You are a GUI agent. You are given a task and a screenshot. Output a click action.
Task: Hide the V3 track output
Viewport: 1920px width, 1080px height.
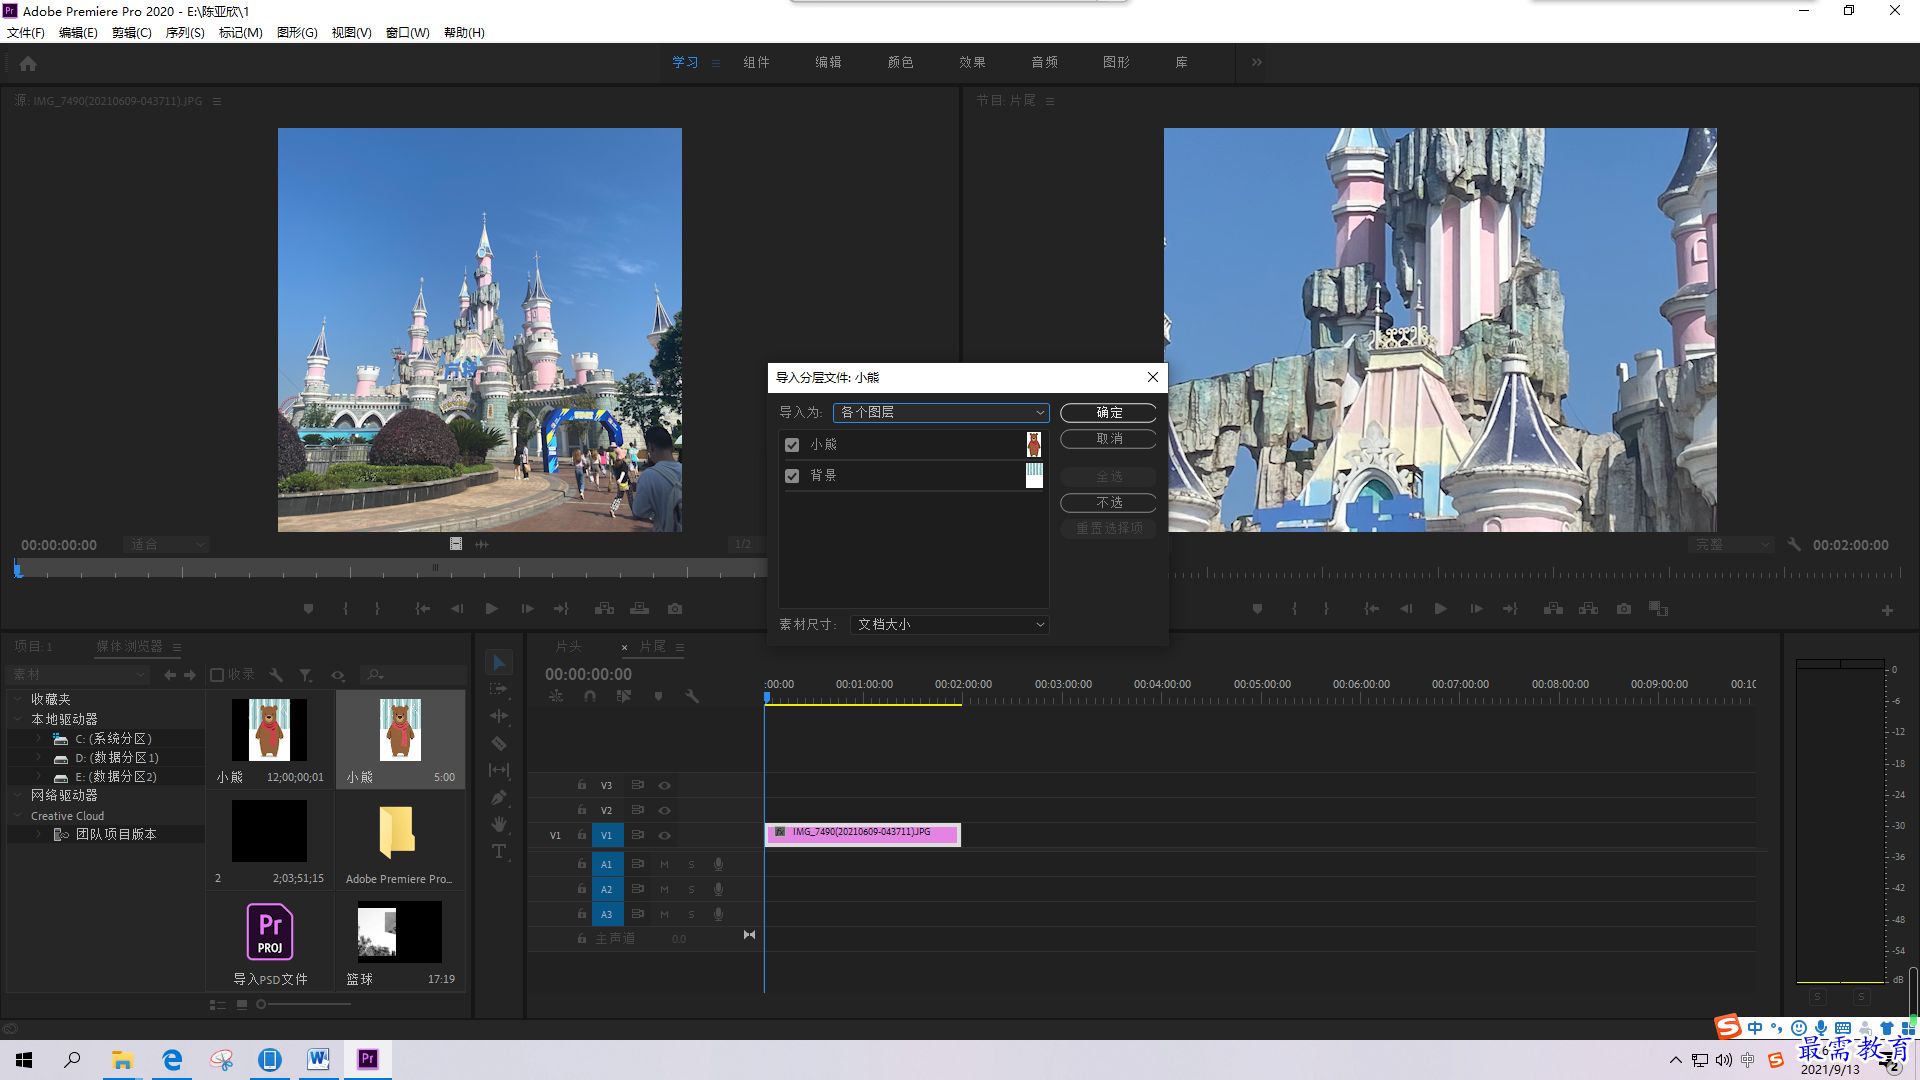(664, 785)
